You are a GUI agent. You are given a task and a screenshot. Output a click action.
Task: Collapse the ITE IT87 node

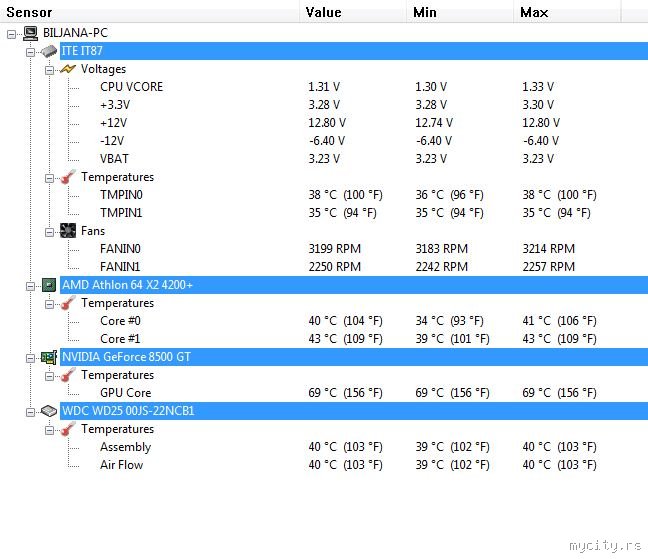[x=30, y=52]
